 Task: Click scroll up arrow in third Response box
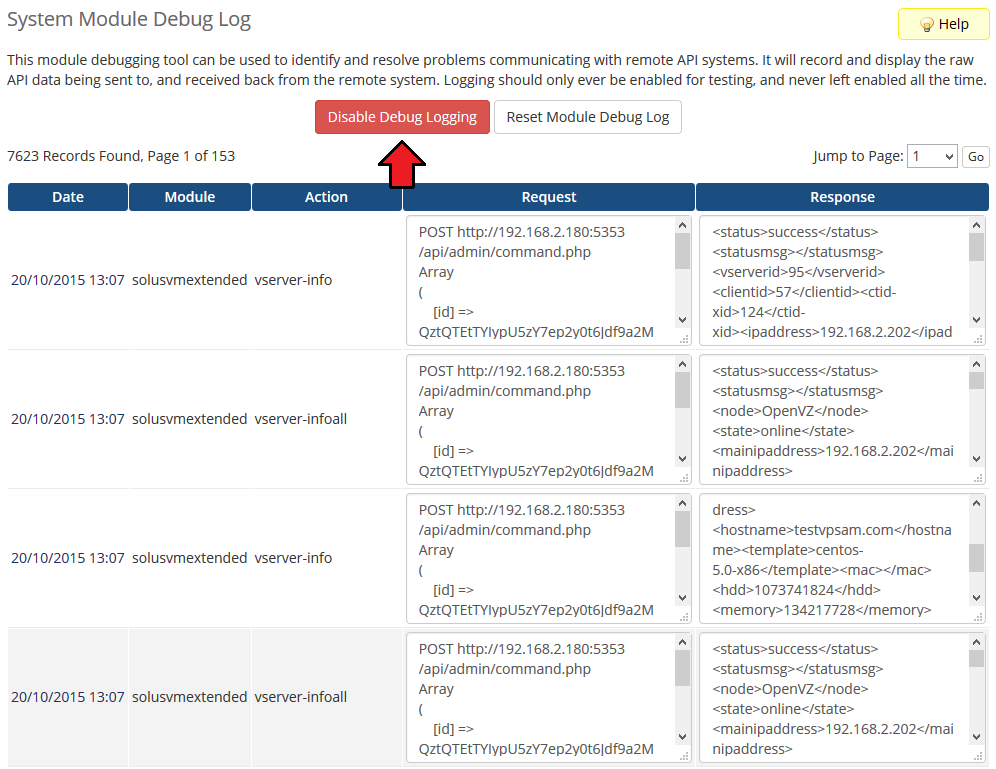pyautogui.click(x=976, y=503)
